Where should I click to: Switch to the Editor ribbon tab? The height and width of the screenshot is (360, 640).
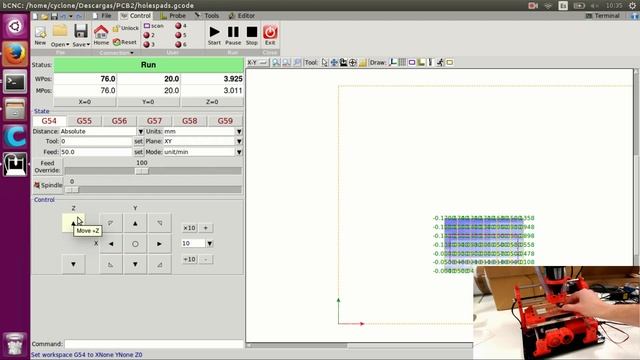pos(242,16)
